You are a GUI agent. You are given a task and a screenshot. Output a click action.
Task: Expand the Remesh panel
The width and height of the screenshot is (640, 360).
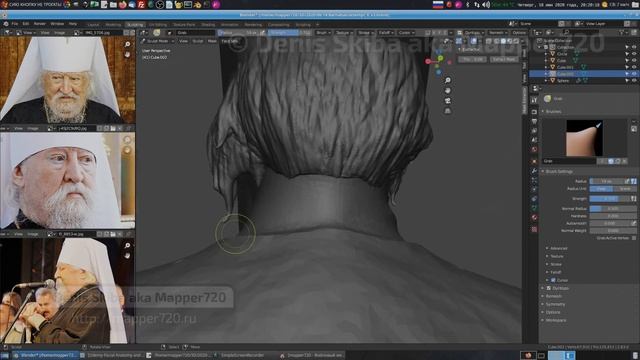[553, 296]
